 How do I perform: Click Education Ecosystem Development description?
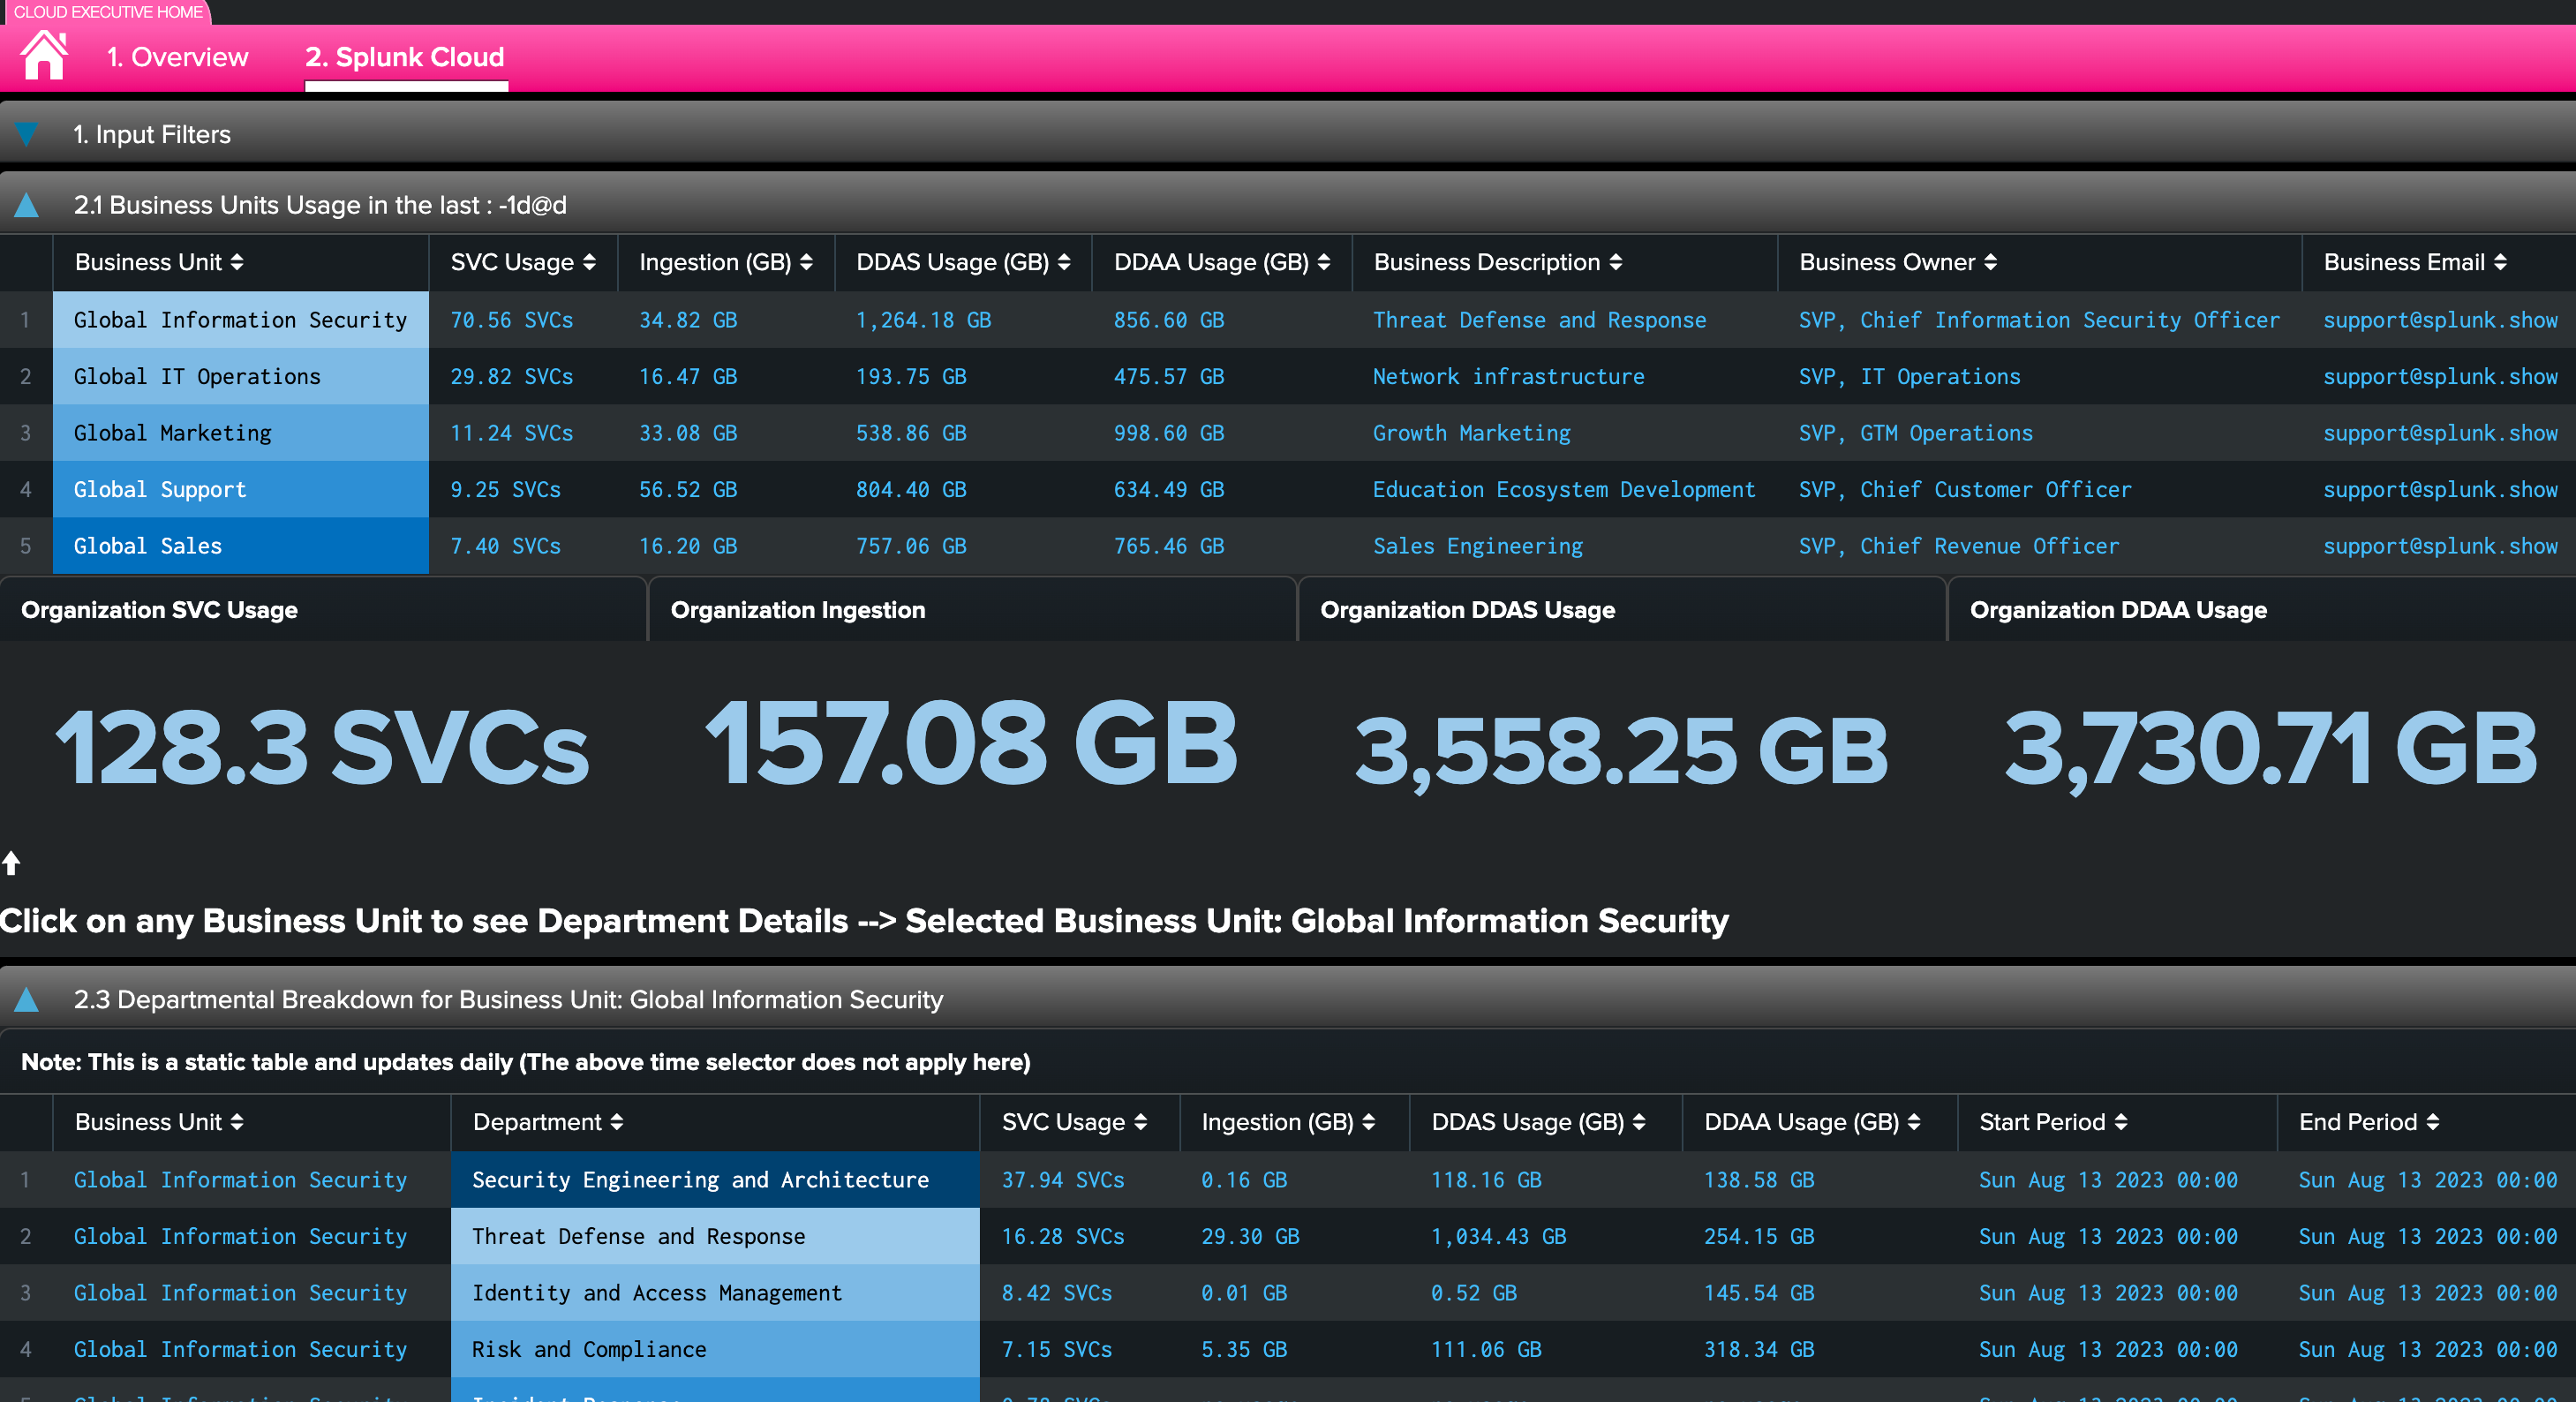1564,489
